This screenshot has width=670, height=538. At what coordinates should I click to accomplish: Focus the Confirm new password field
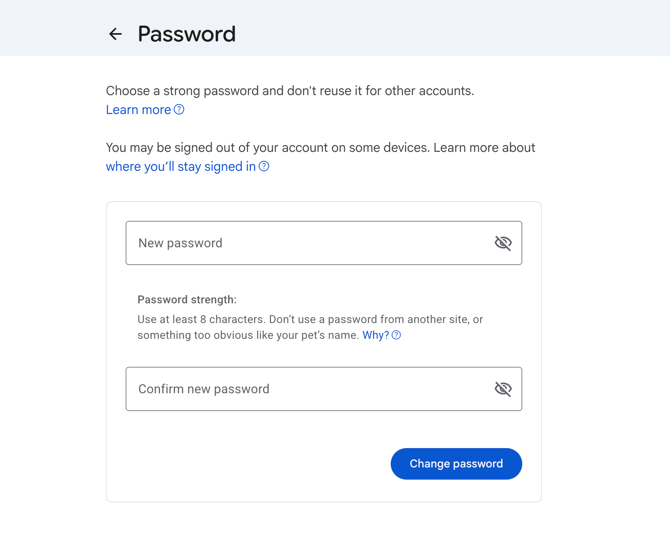point(323,389)
